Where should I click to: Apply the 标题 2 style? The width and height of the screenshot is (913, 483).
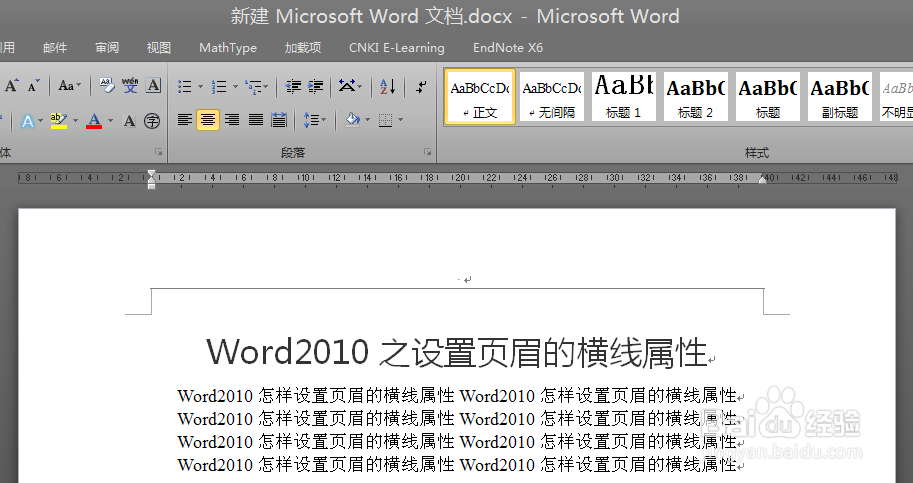tap(696, 96)
